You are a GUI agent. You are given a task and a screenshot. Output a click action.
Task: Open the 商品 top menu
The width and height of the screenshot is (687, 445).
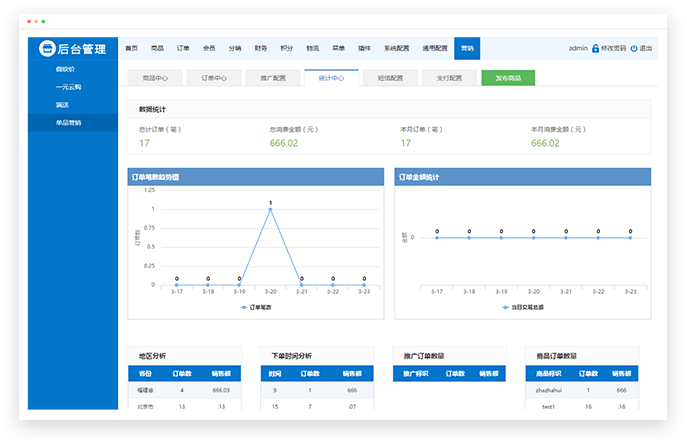click(157, 48)
